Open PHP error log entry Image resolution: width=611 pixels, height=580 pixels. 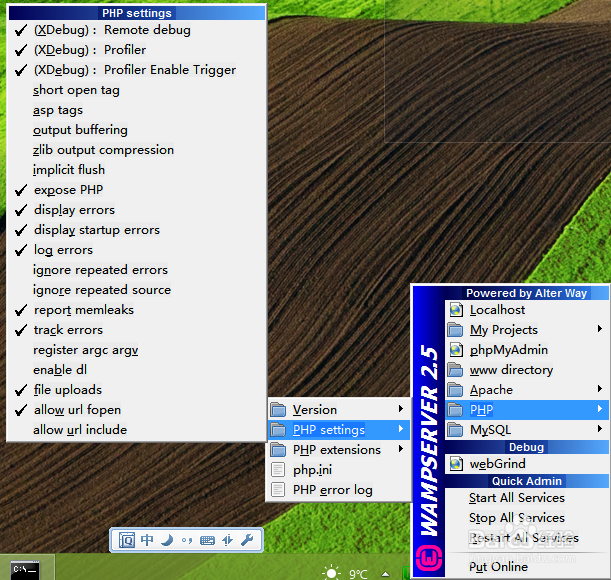pyautogui.click(x=339, y=490)
